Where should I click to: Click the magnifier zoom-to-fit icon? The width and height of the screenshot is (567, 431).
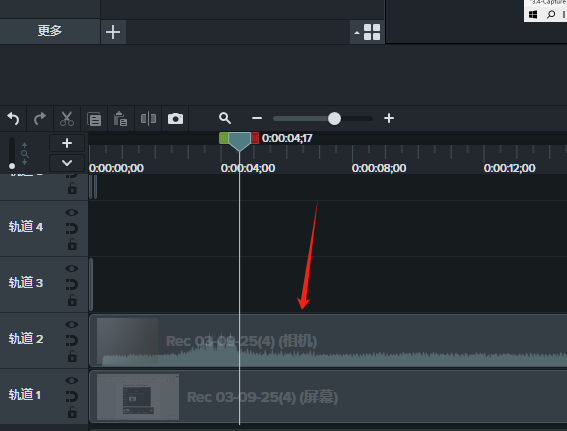tap(225, 118)
